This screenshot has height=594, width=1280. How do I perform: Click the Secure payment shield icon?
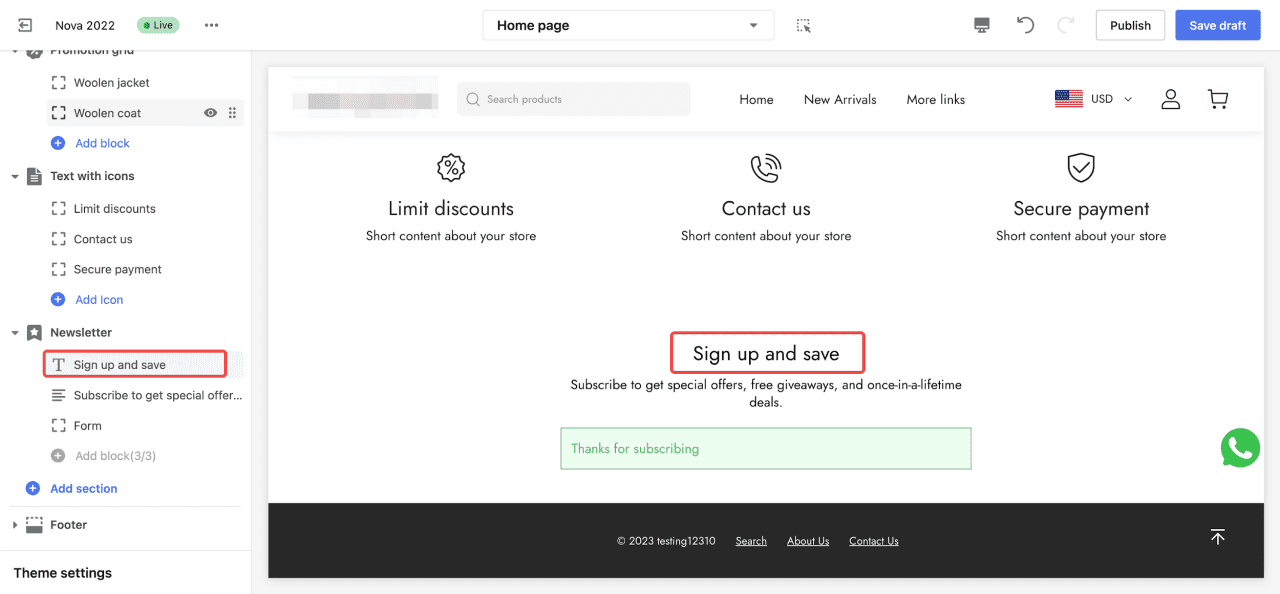pos(1081,167)
